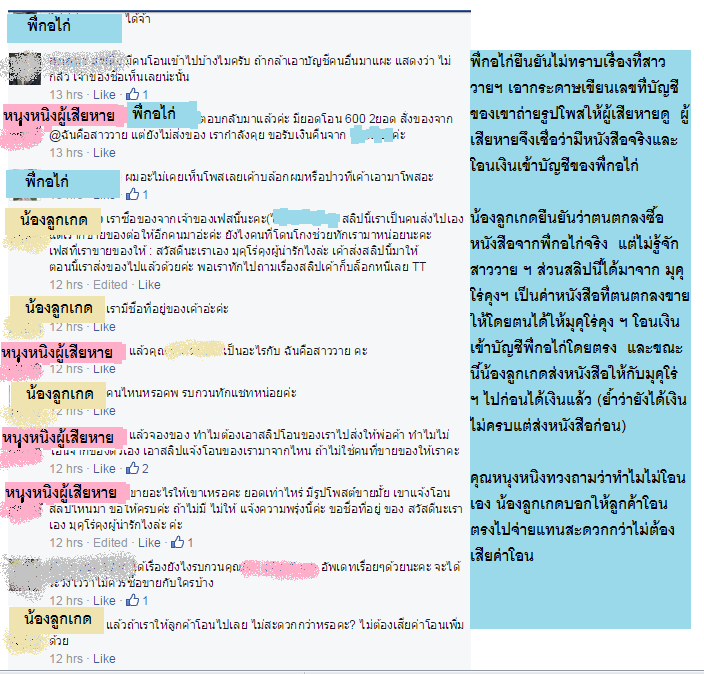The height and width of the screenshot is (674, 704).
Task: Open the "@ฉันคือสาววาย" mention in the refund comment
Action: [x=89, y=135]
